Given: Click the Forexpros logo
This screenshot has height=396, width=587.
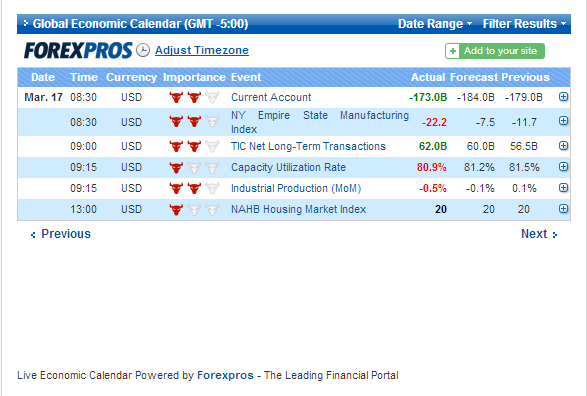Looking at the screenshot, I should 78,51.
